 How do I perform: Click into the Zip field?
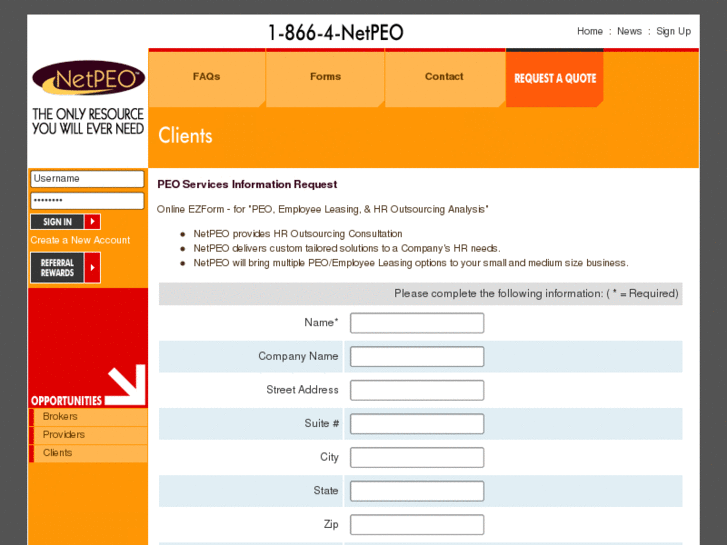(x=417, y=525)
